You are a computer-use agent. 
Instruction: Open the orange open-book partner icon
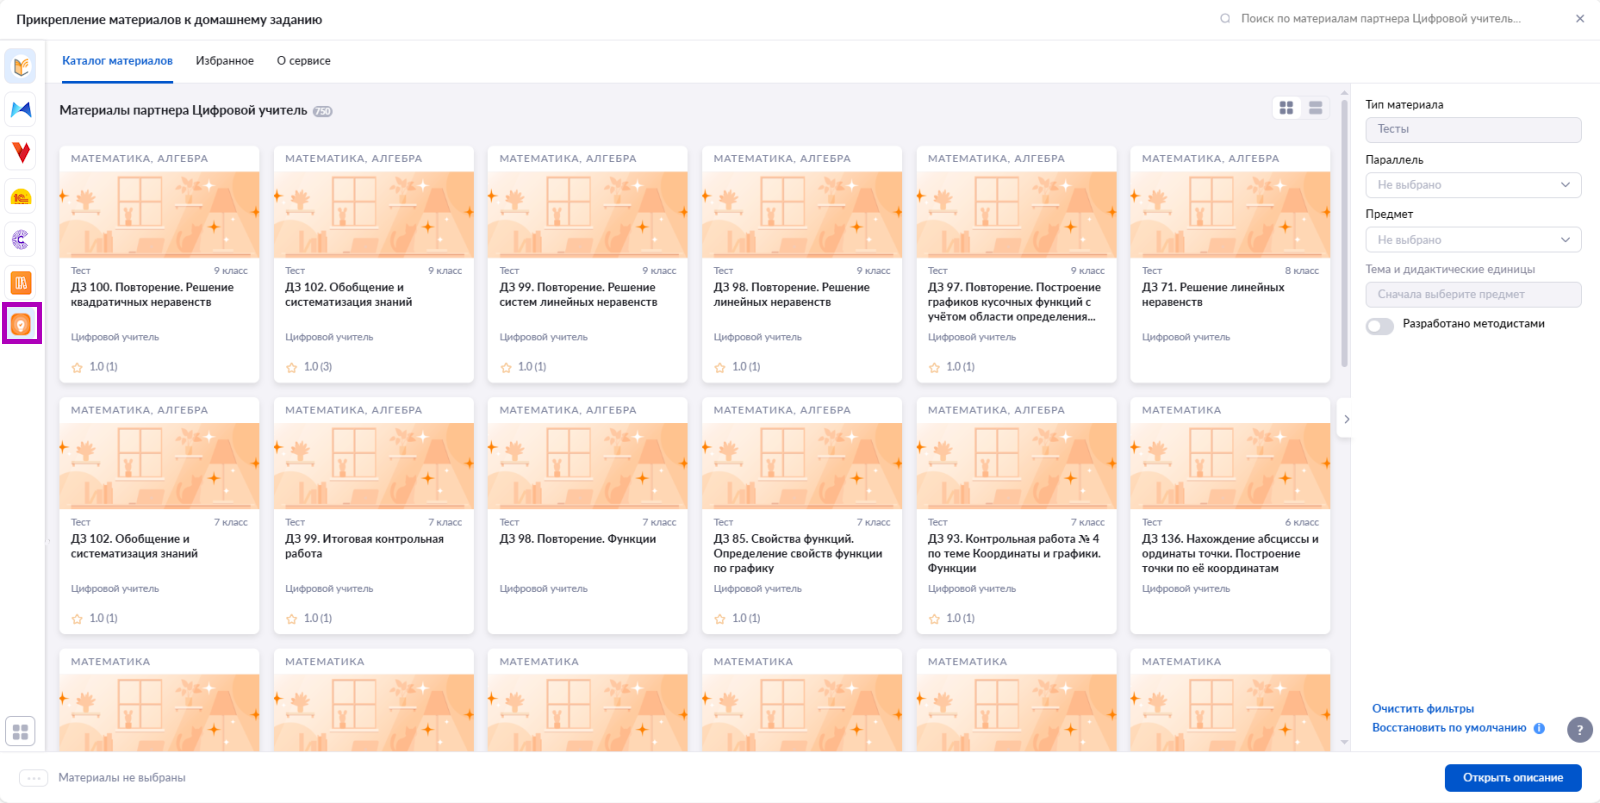point(21,67)
